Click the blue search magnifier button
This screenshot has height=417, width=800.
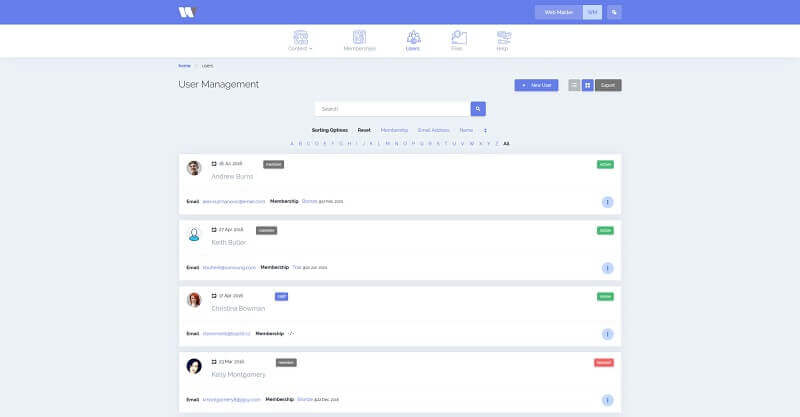(478, 109)
